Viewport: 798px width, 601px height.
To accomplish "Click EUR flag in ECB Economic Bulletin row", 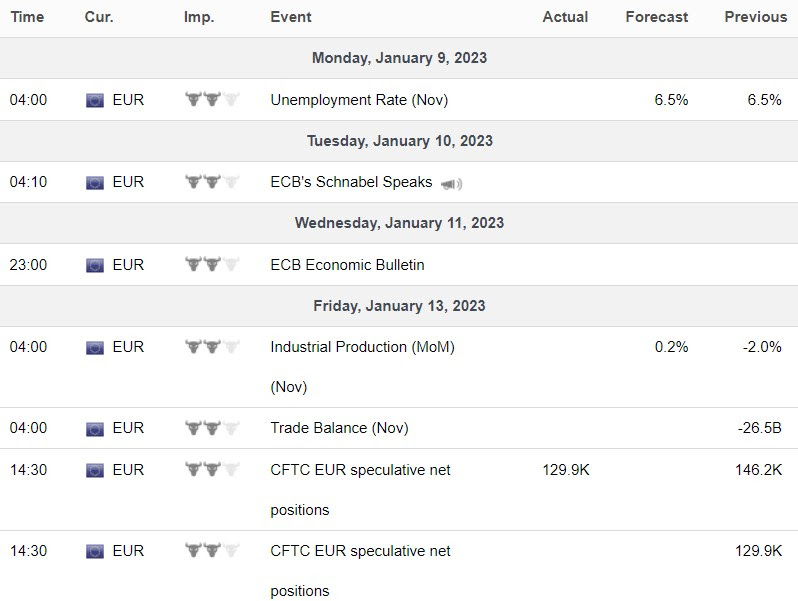I will coord(95,265).
